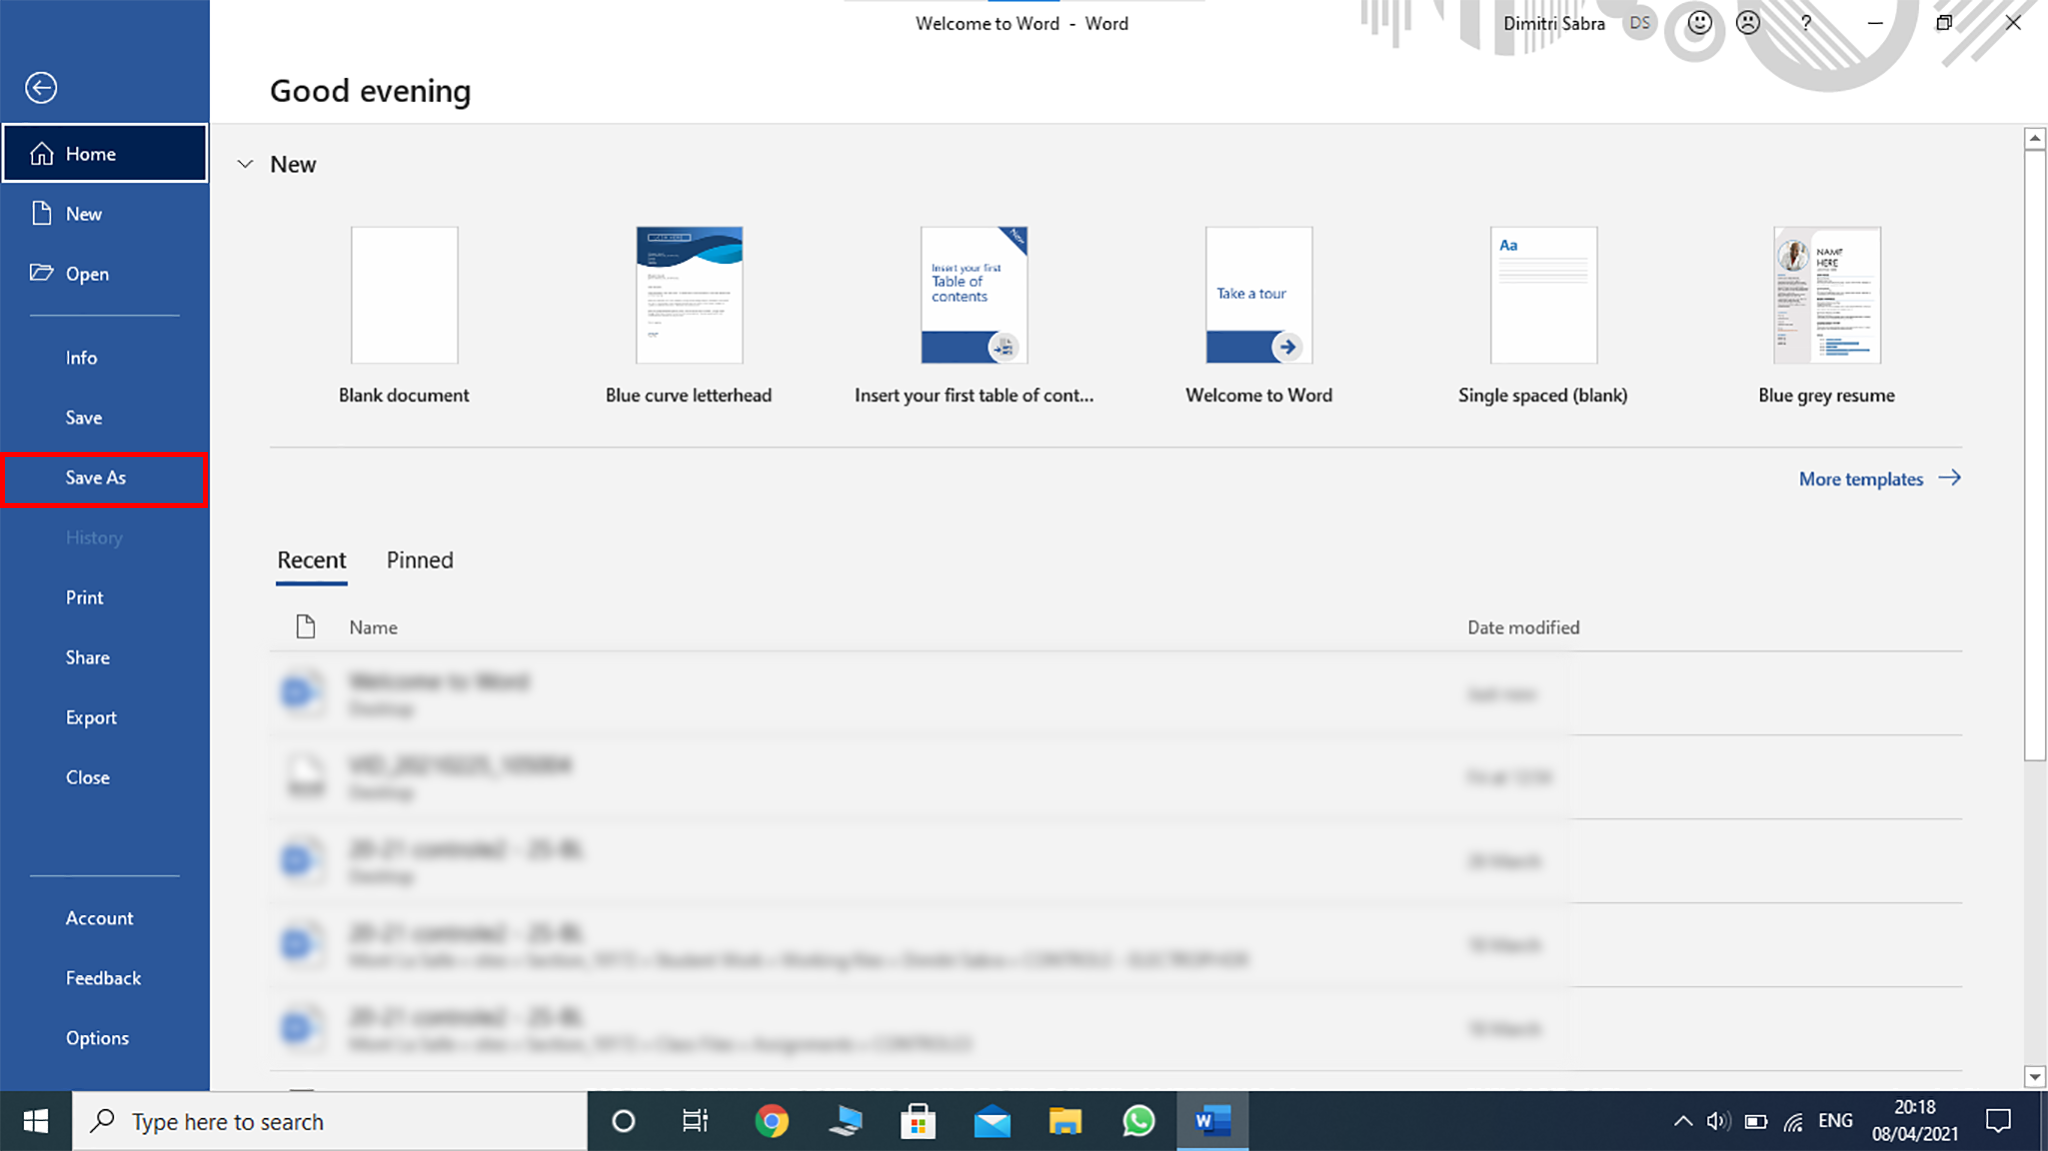The height and width of the screenshot is (1151, 2048).
Task: Click the Word icon on the taskbar
Action: point(1211,1121)
